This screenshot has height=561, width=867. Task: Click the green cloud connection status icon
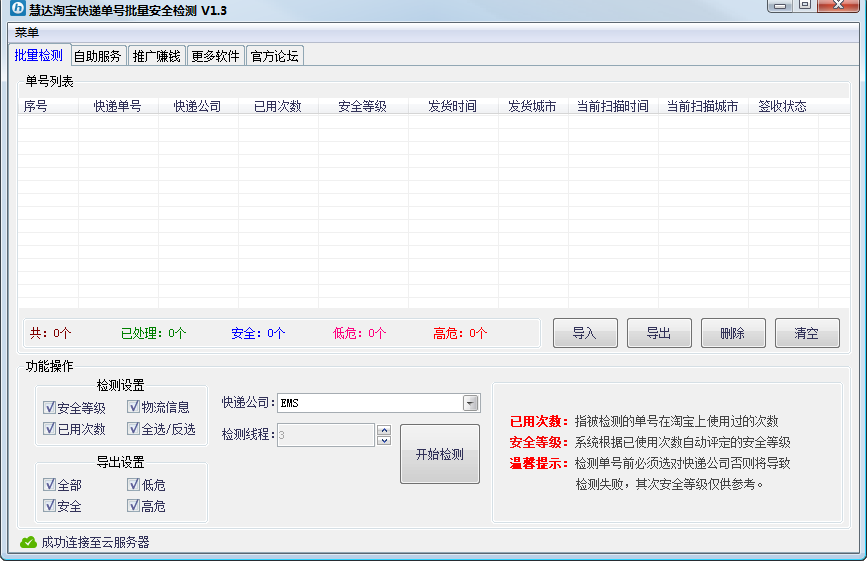click(28, 542)
